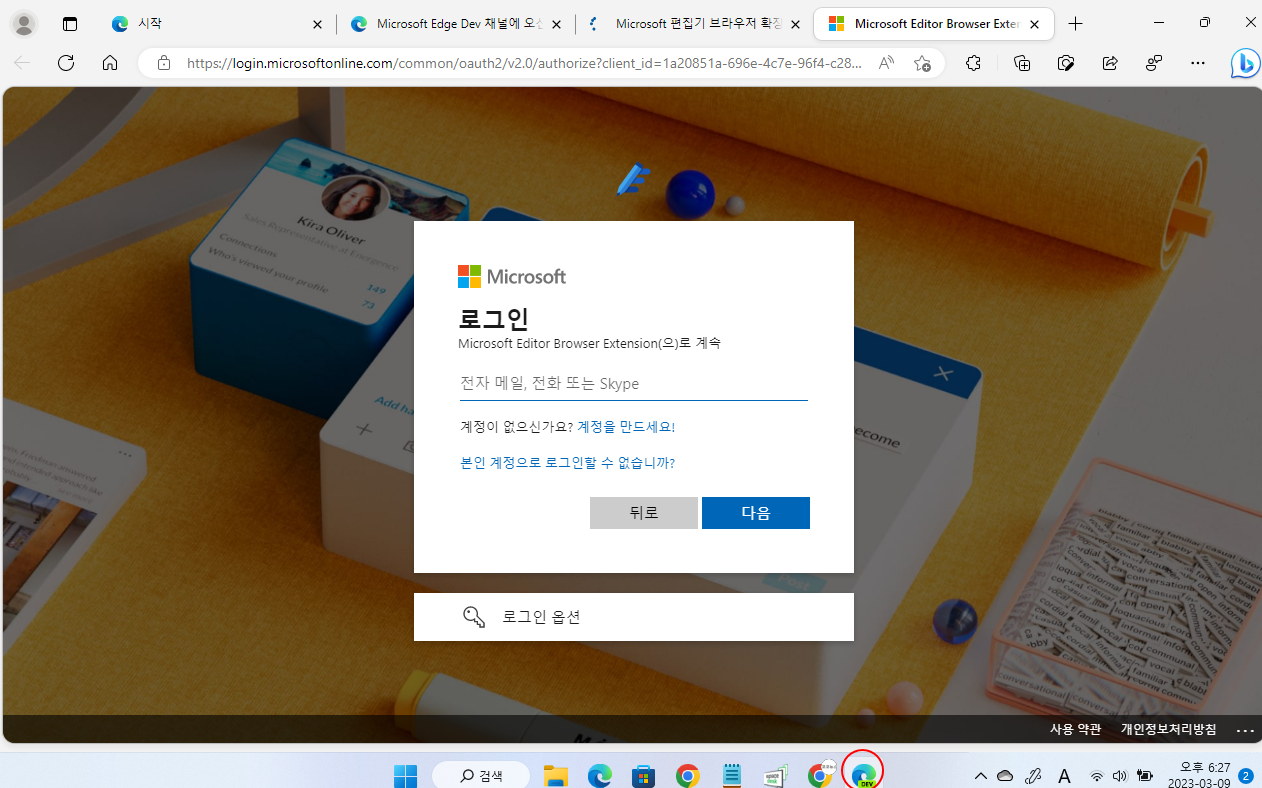Screen dimensions: 1262x788
Task: Click the 계정을 만드세요! link
Action: pyautogui.click(x=626, y=427)
